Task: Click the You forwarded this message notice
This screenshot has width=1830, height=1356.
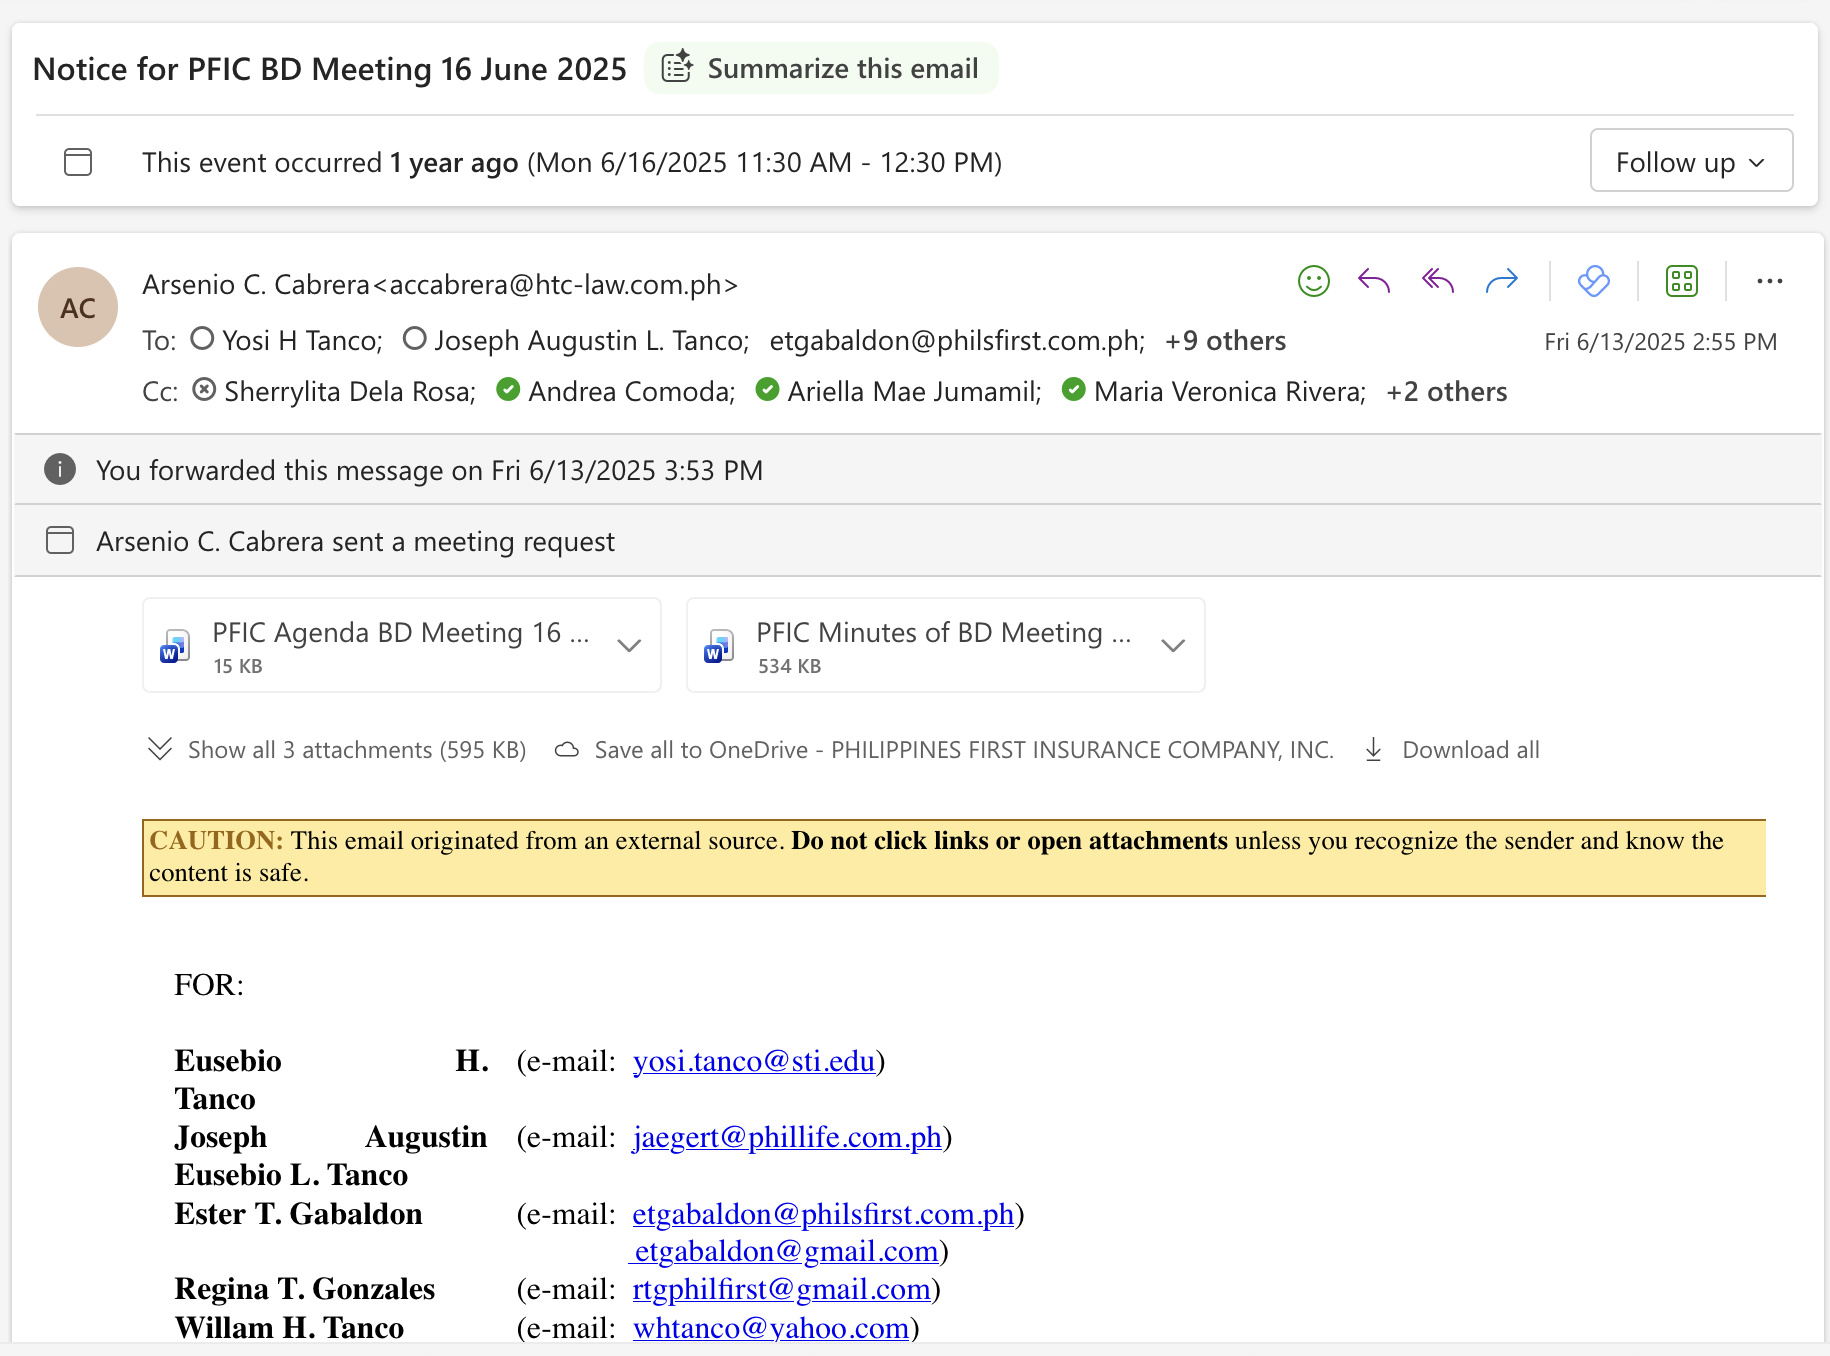Action: pyautogui.click(x=429, y=470)
